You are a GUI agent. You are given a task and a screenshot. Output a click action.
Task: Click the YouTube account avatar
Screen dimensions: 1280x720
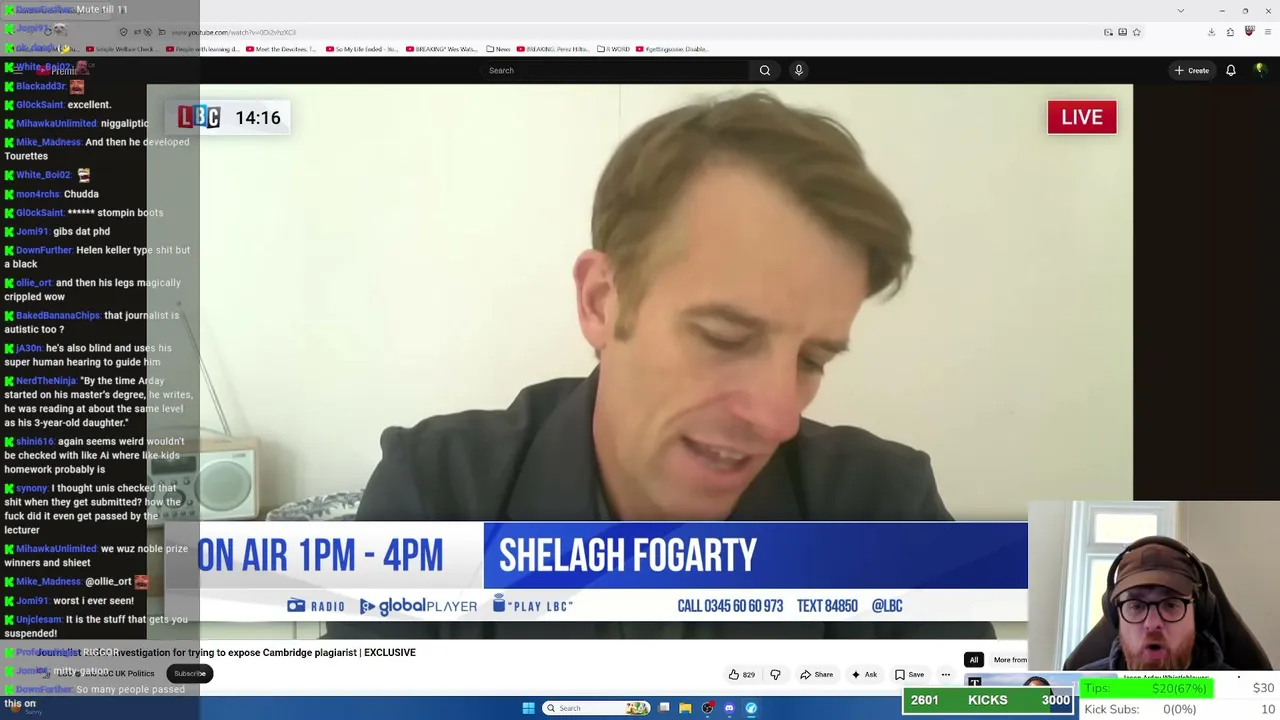1260,70
